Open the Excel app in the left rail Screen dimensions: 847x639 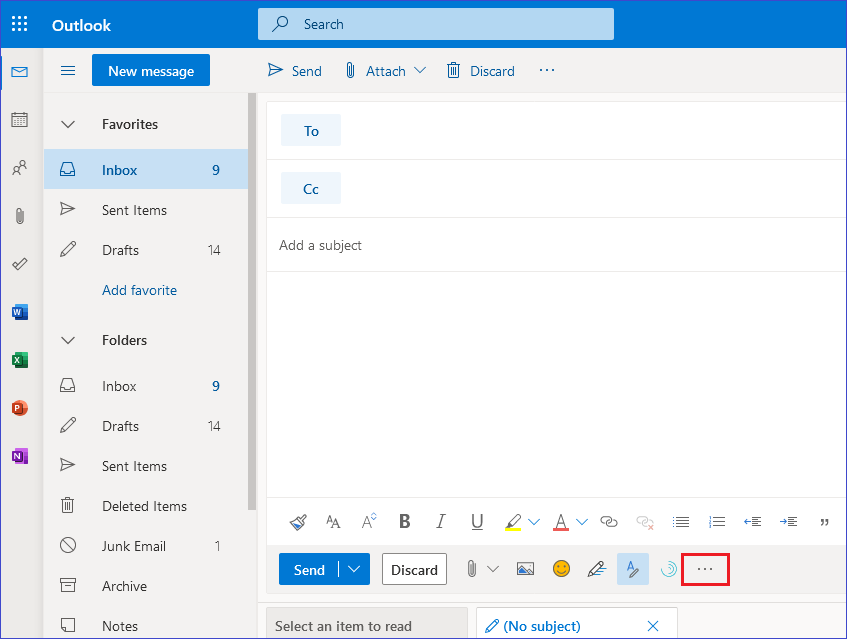click(x=19, y=360)
